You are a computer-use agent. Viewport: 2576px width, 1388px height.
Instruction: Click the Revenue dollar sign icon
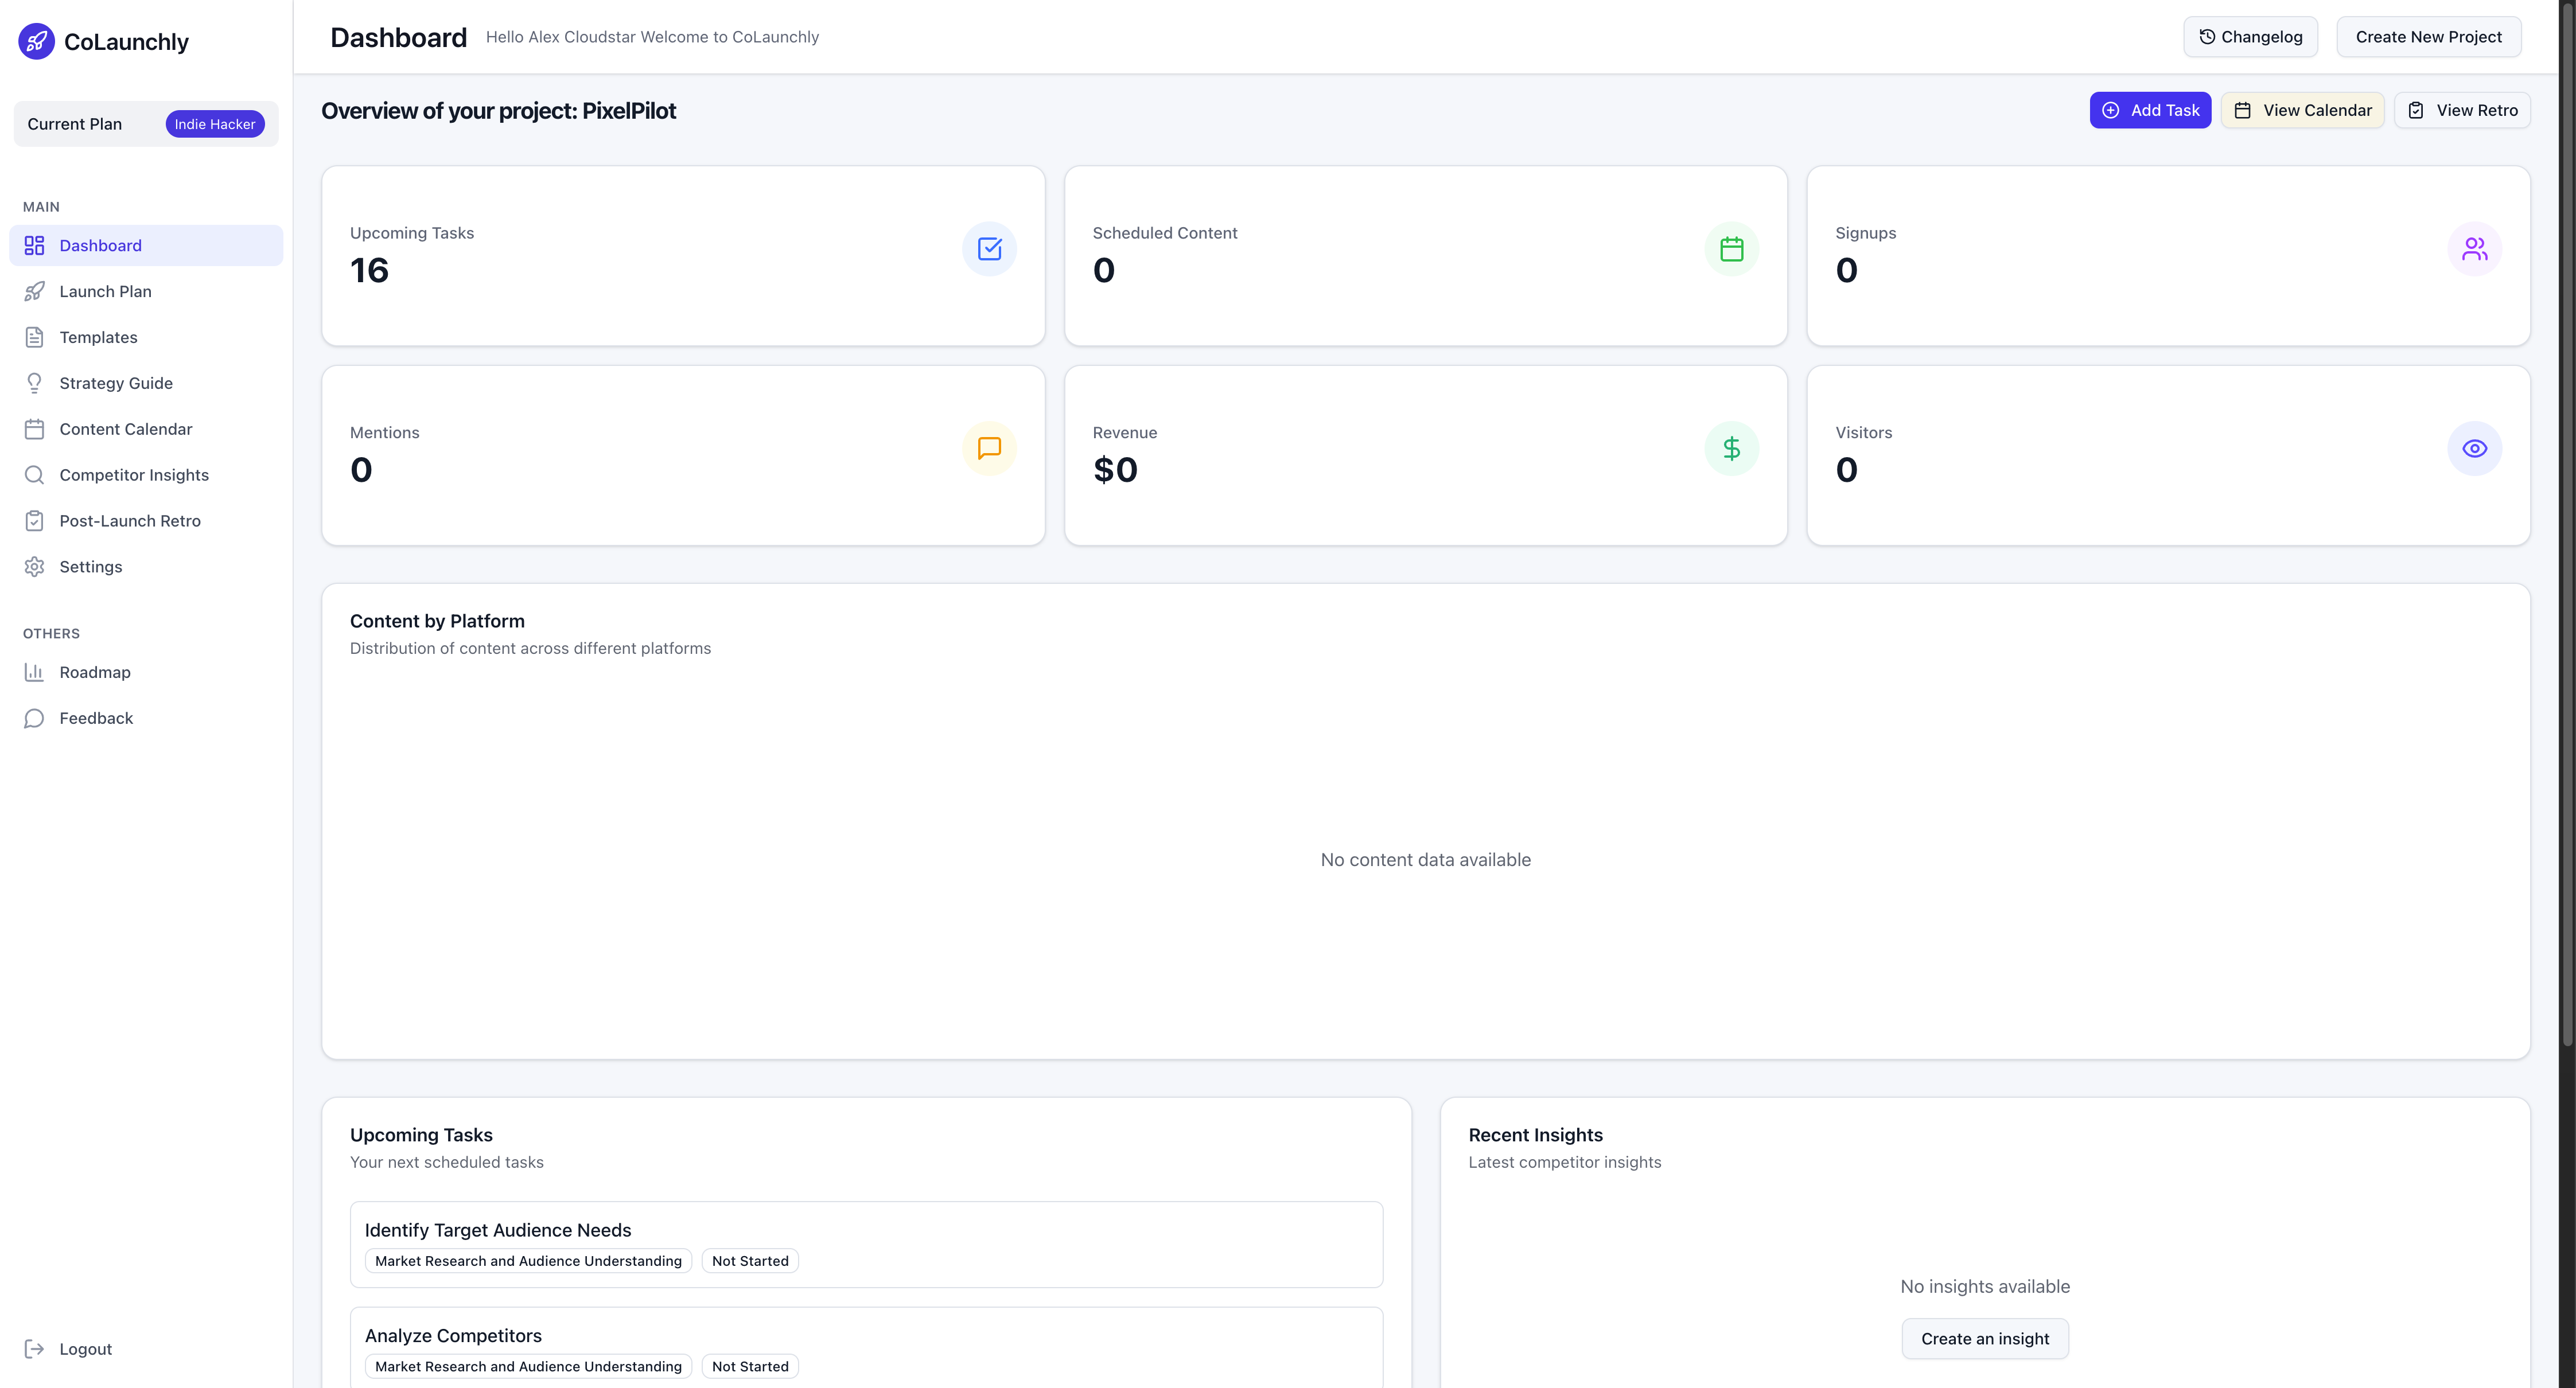tap(1732, 448)
